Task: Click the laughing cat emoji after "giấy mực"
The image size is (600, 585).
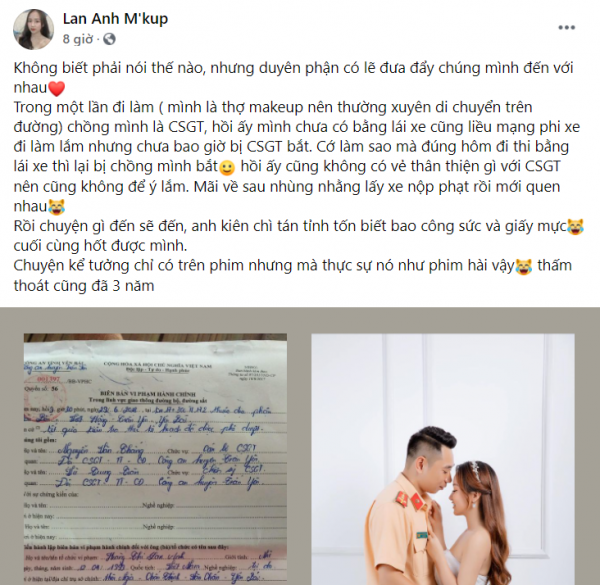Action: tap(575, 227)
